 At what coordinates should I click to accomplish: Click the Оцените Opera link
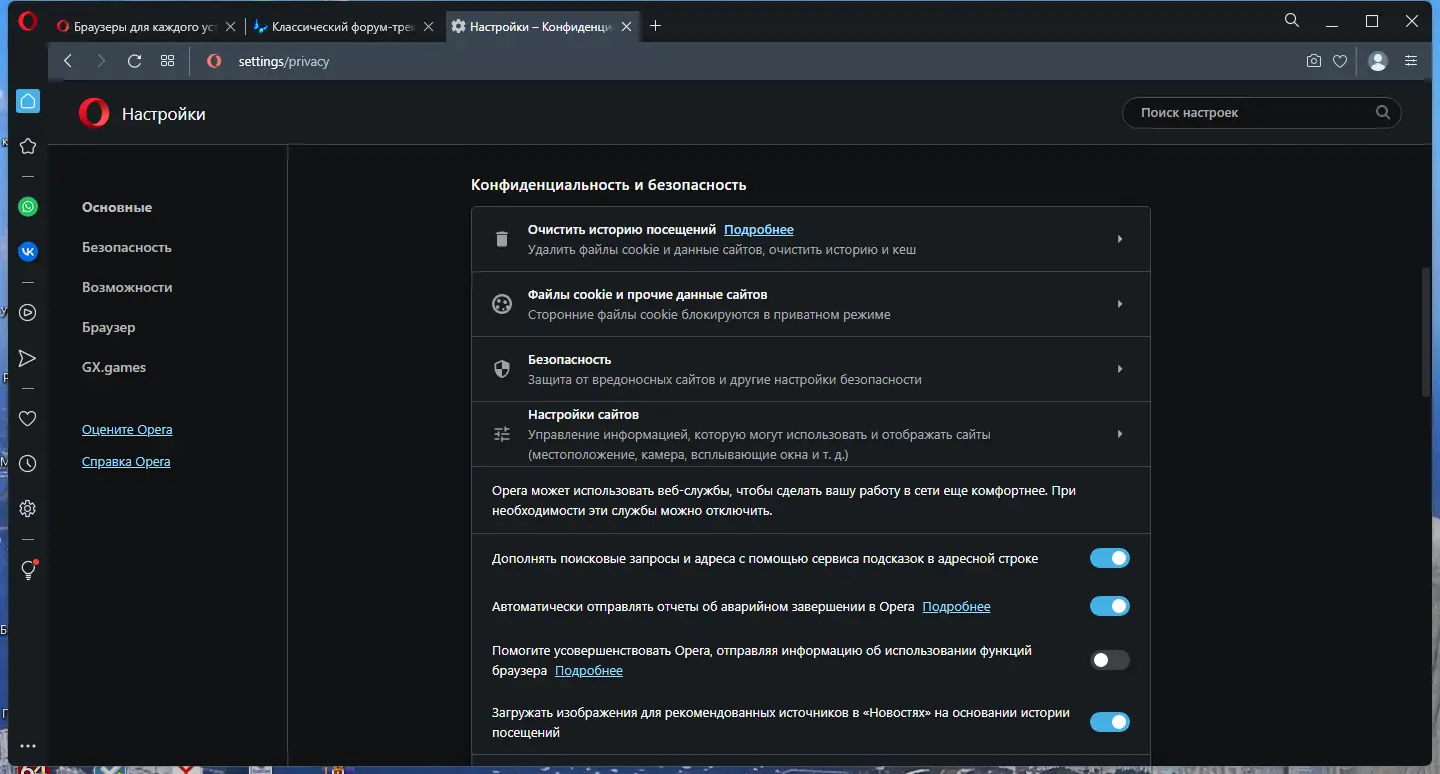tap(127, 430)
